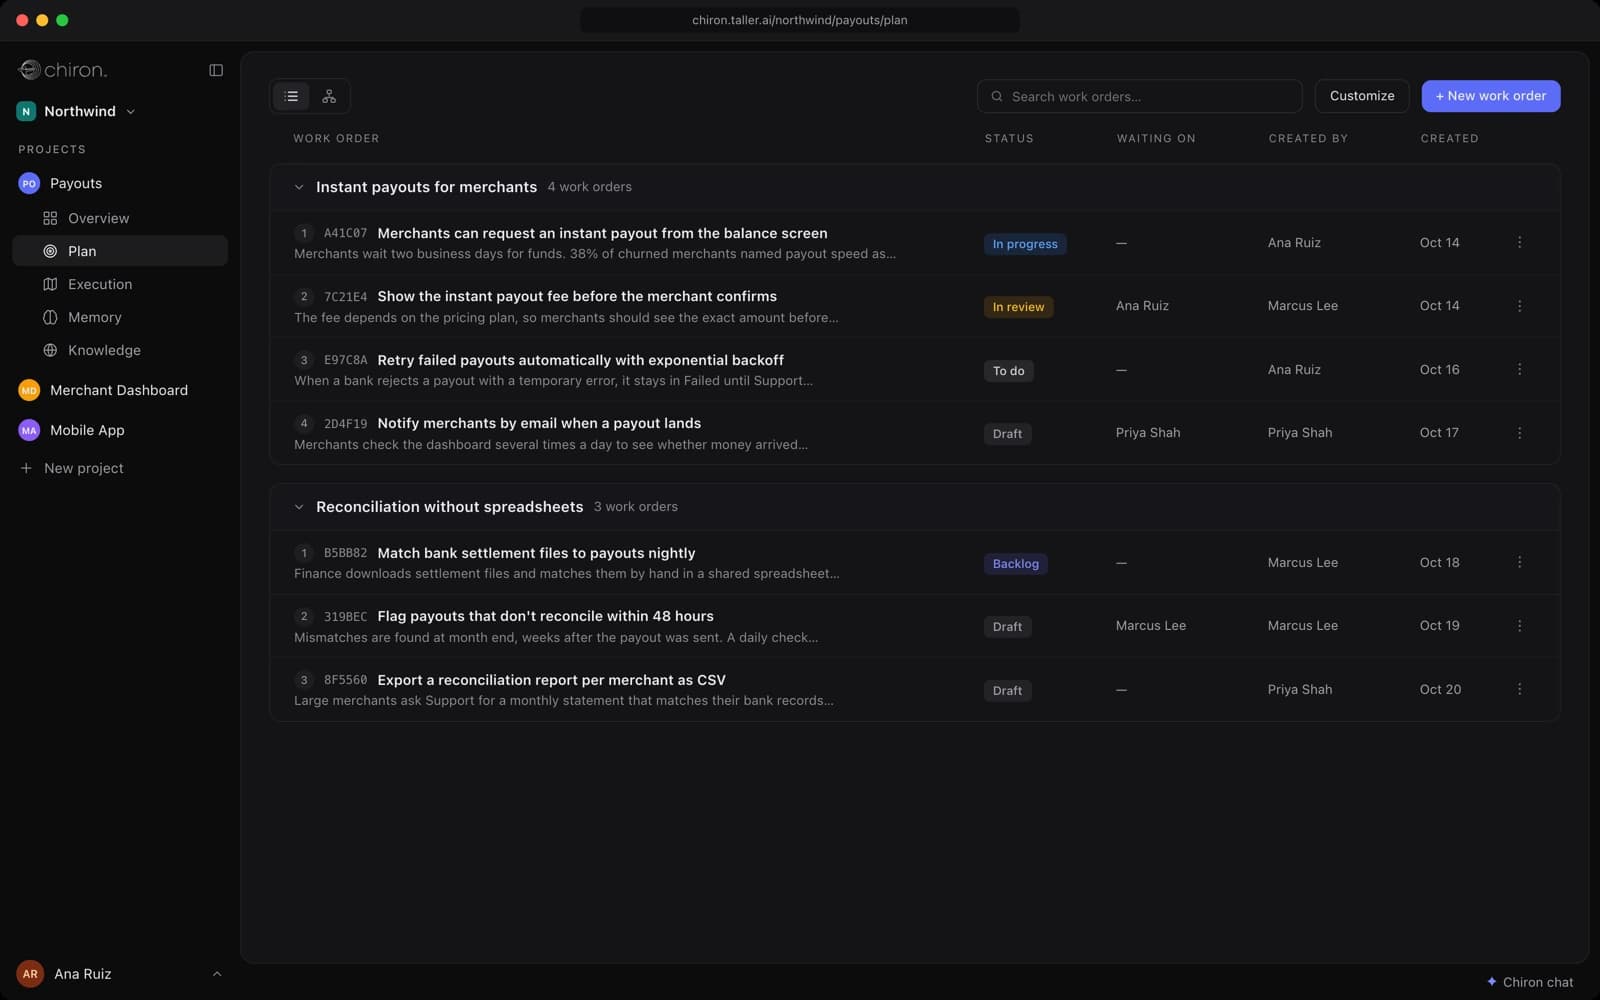Open more options for work order 319BEC
1600x1000 pixels.
pos(1519,626)
